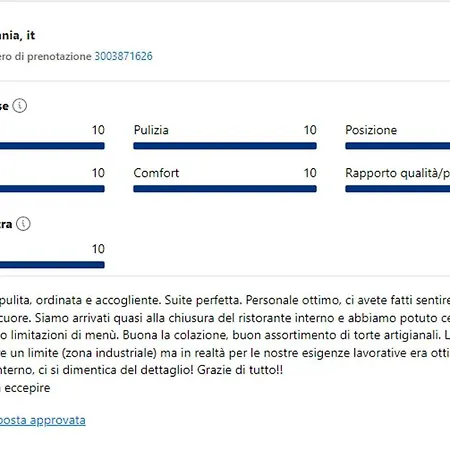
Task: Click the review line 'Grazie di tutto!!'
Action: coord(240,370)
